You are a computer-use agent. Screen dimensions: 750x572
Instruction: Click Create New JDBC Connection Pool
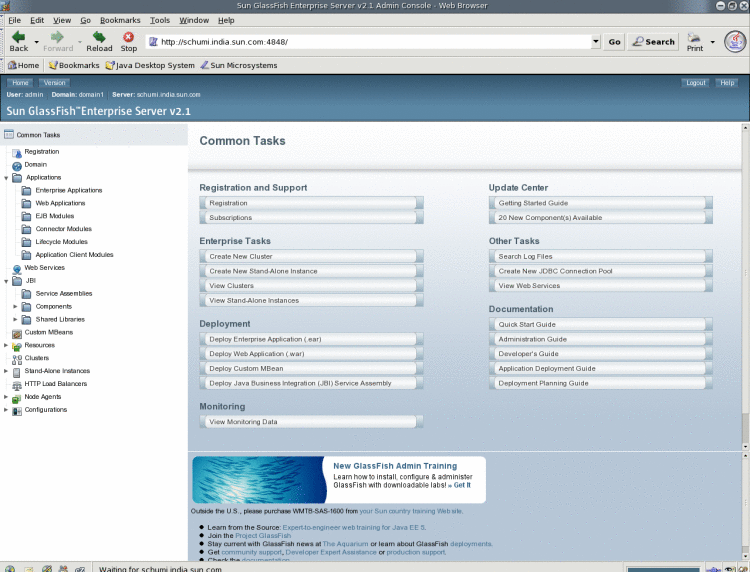click(601, 271)
